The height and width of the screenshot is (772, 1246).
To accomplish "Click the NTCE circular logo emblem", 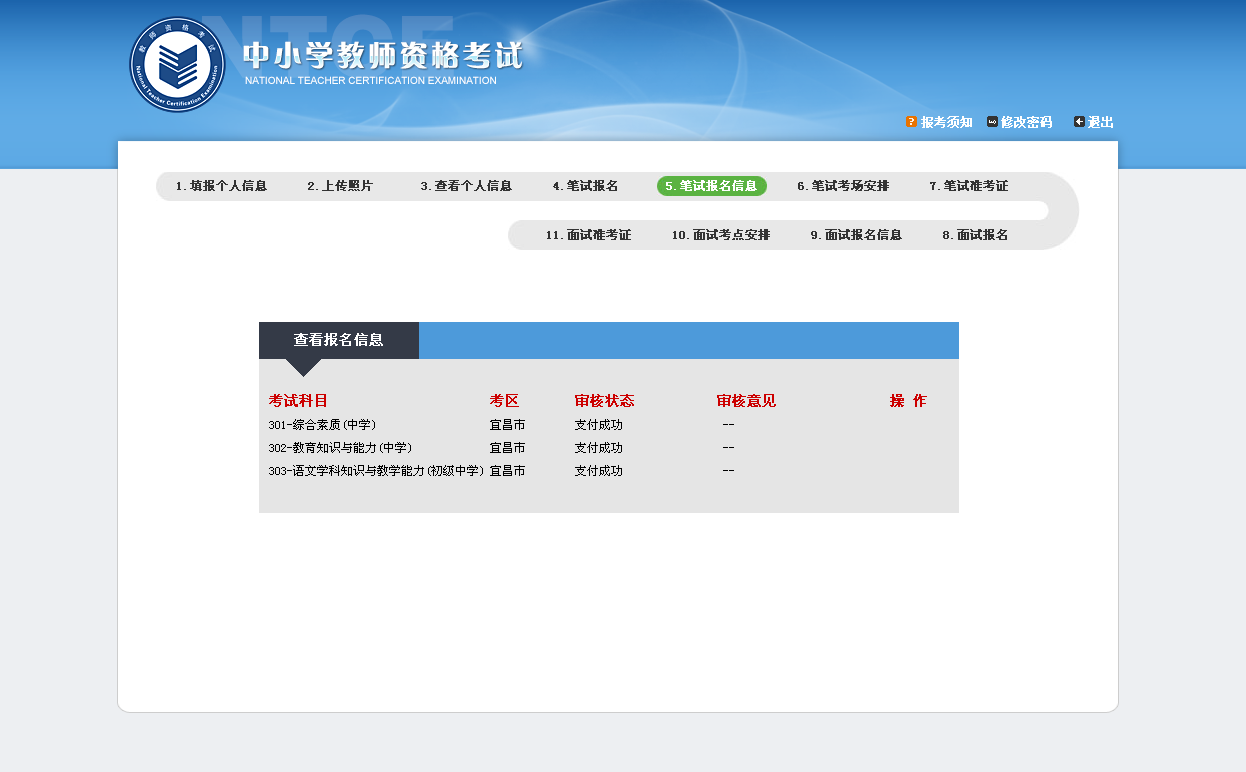I will [x=177, y=65].
